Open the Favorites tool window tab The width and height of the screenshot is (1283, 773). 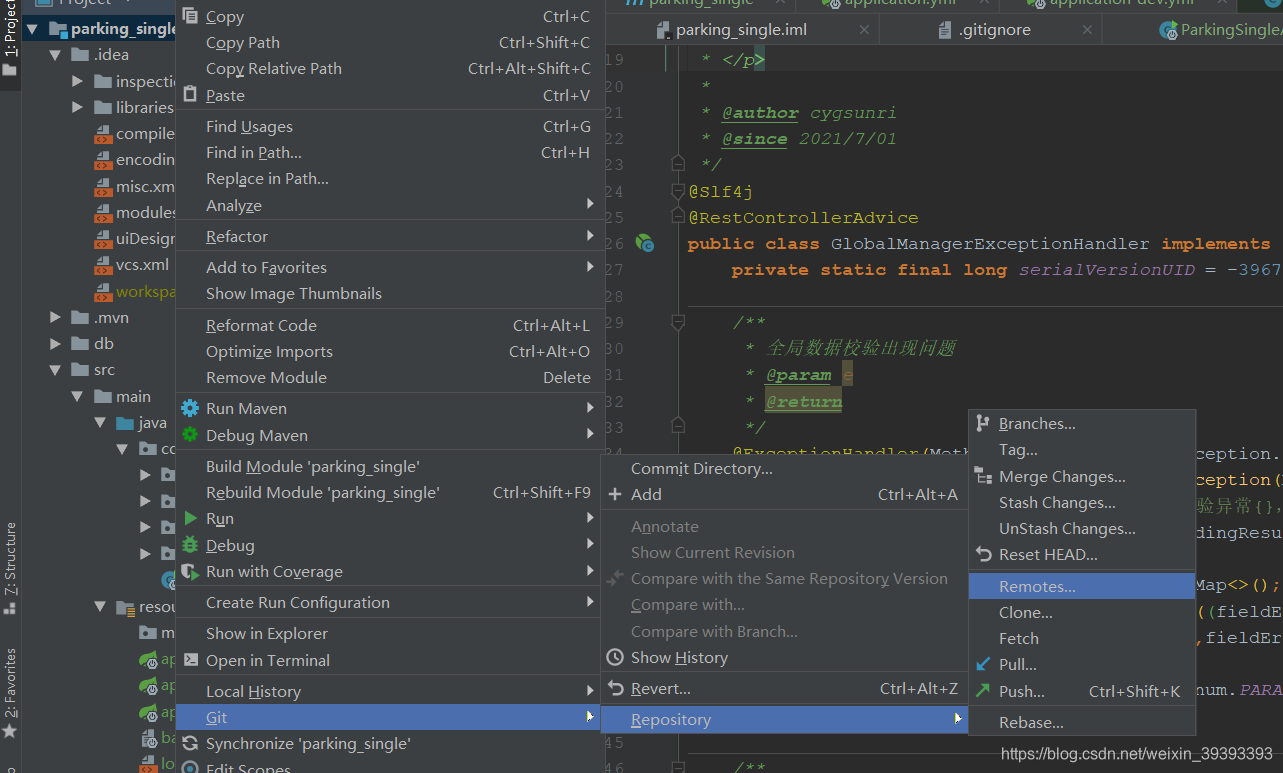(10, 693)
